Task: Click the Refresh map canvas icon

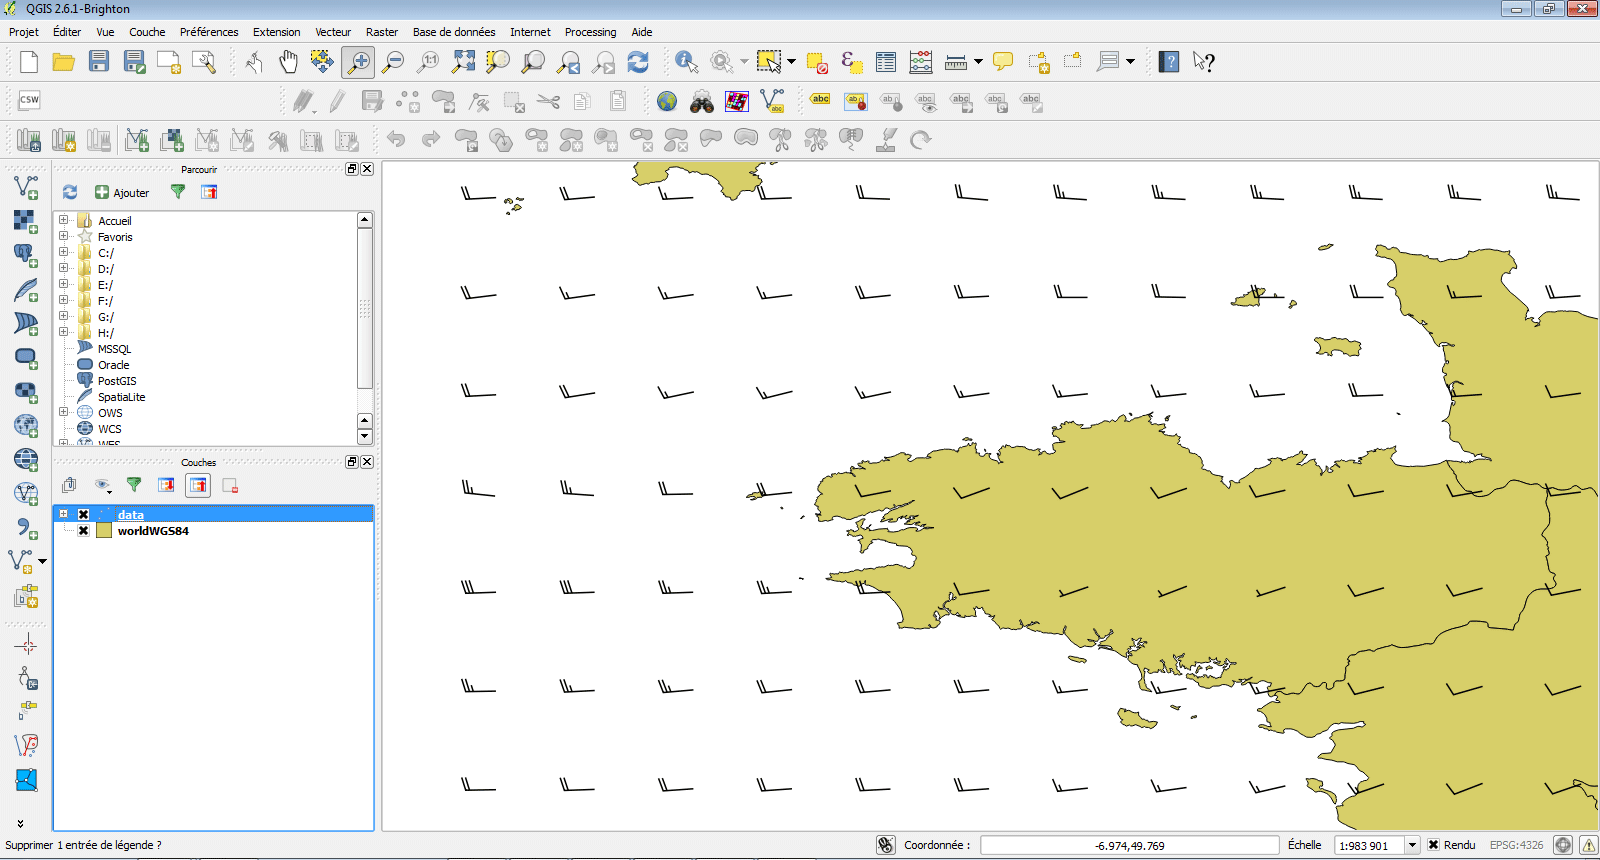Action: click(638, 62)
